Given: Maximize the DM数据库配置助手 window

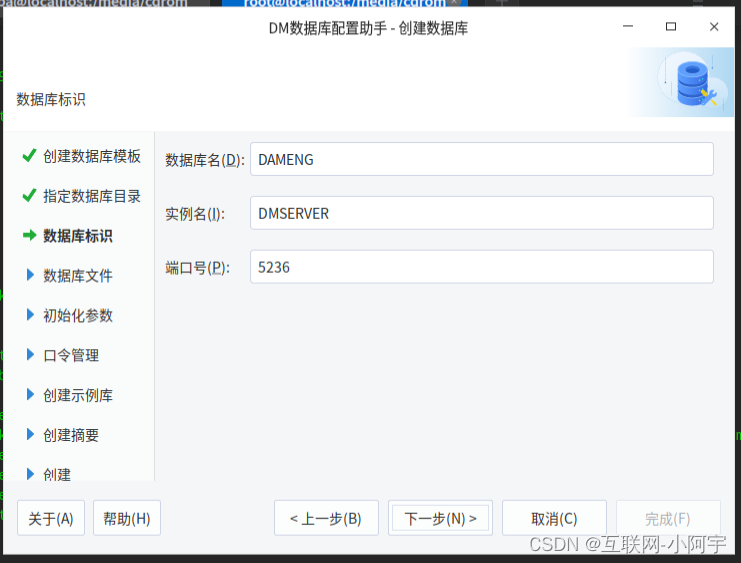Looking at the screenshot, I should click(x=671, y=26).
